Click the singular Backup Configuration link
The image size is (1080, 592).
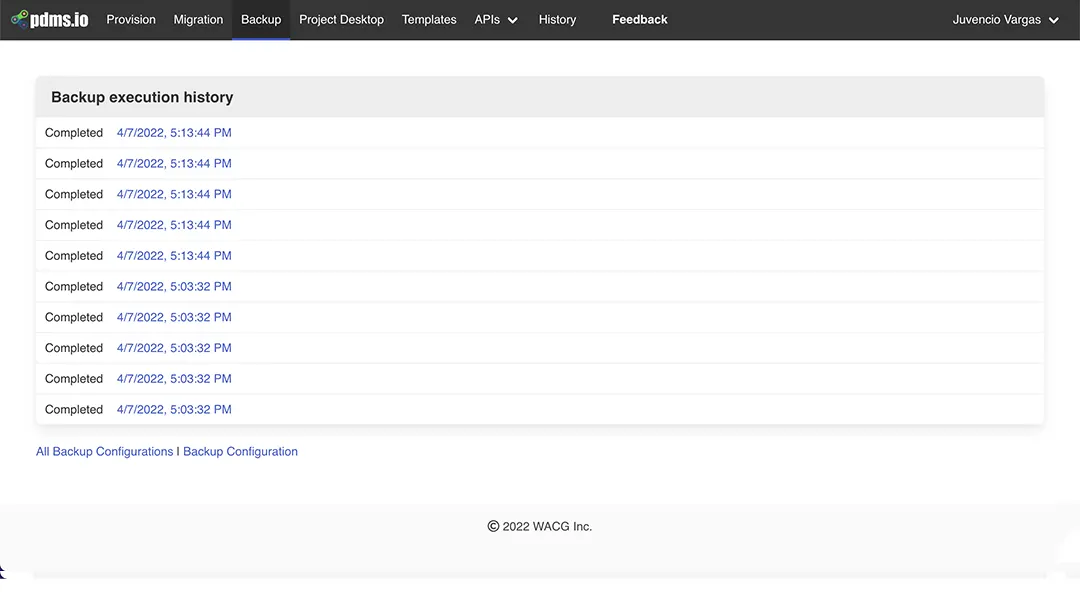click(x=240, y=451)
